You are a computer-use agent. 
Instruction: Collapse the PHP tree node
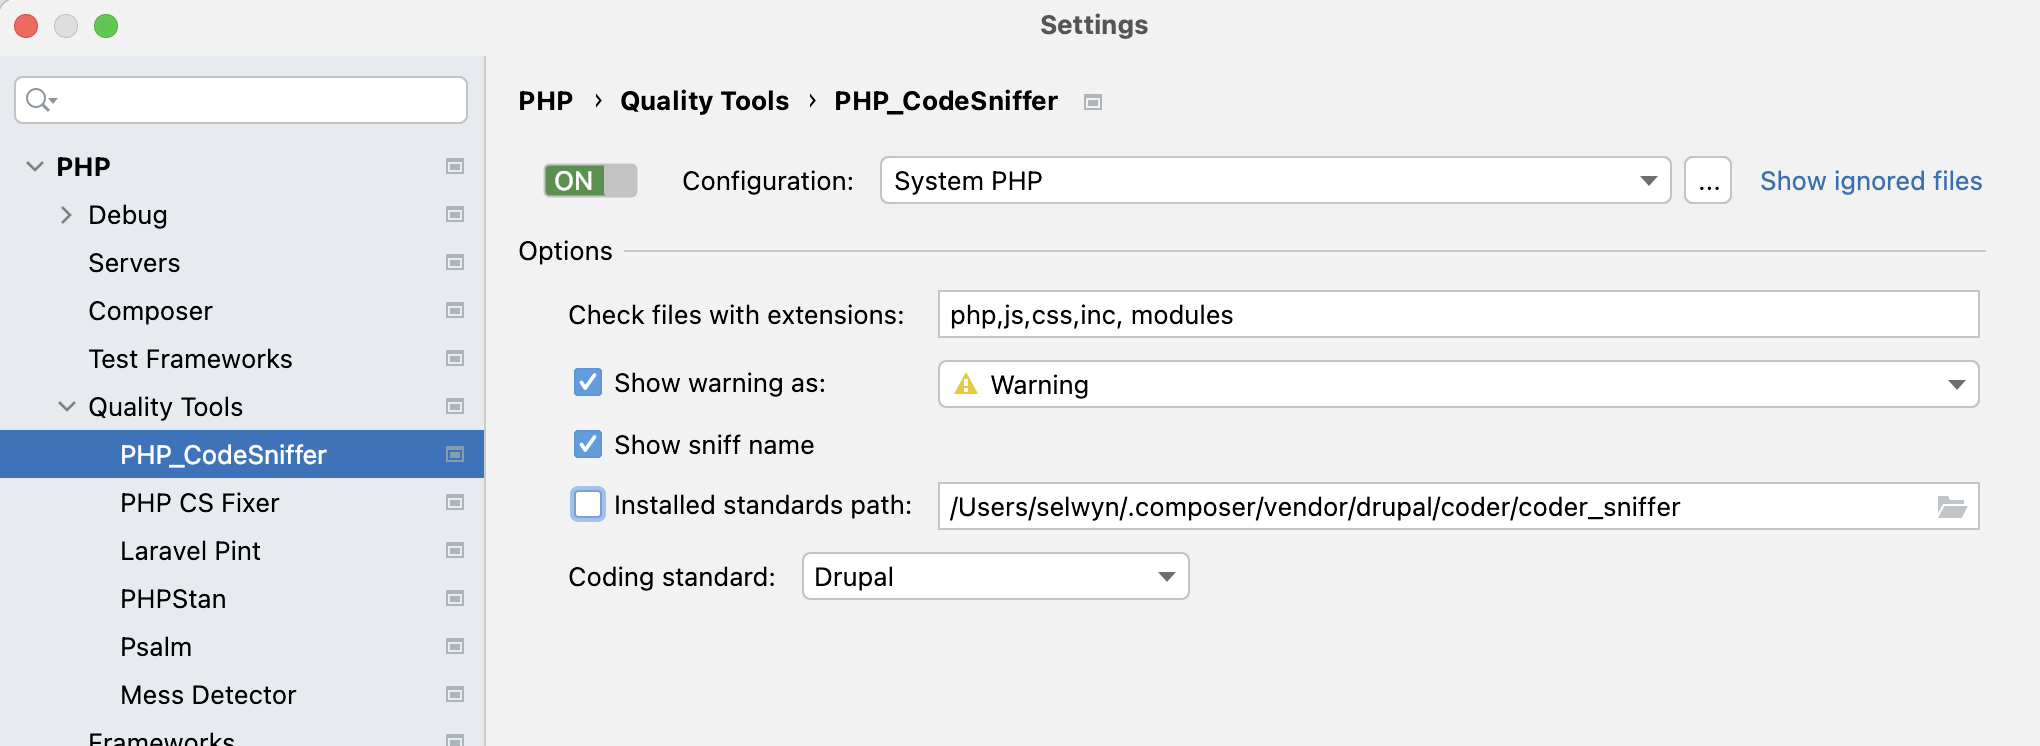pyautogui.click(x=35, y=166)
